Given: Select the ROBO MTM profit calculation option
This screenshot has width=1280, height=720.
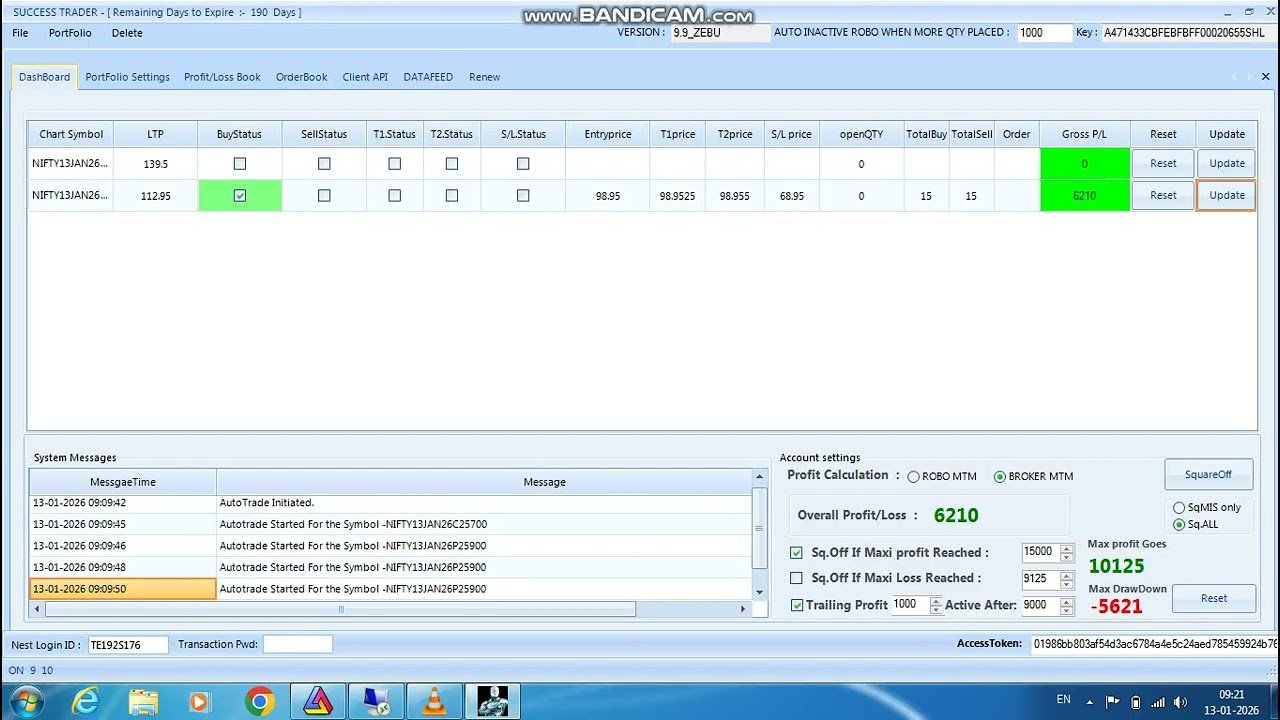Looking at the screenshot, I should click(x=911, y=476).
